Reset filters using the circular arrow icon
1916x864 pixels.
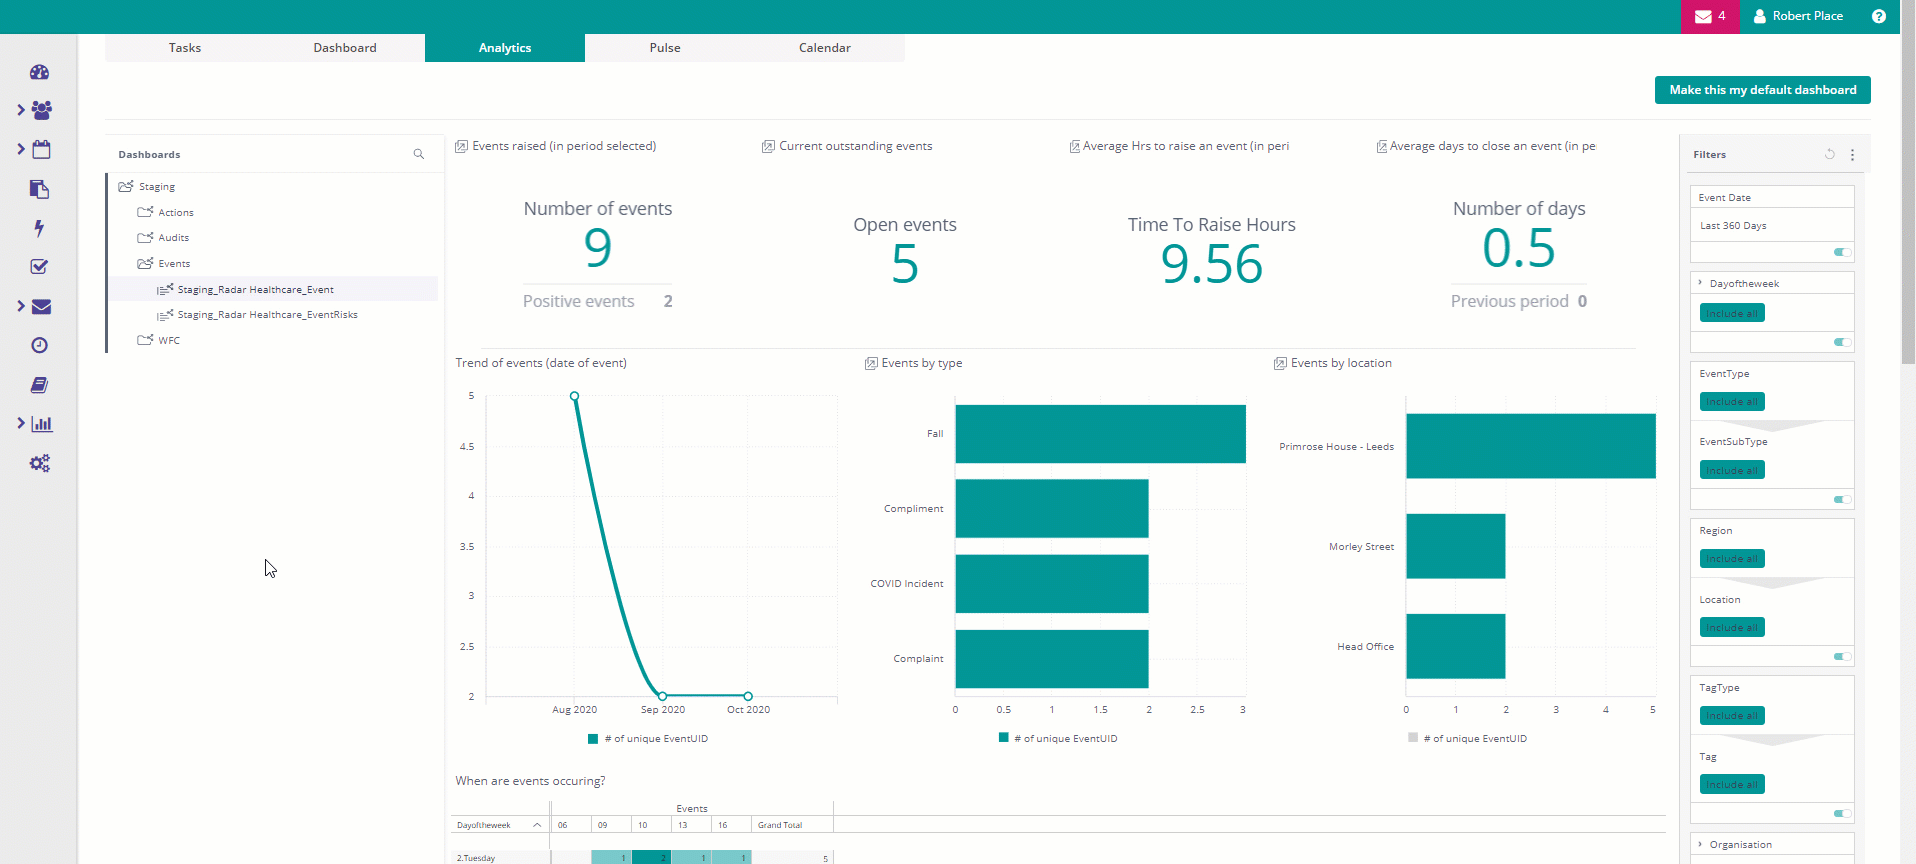pyautogui.click(x=1830, y=154)
